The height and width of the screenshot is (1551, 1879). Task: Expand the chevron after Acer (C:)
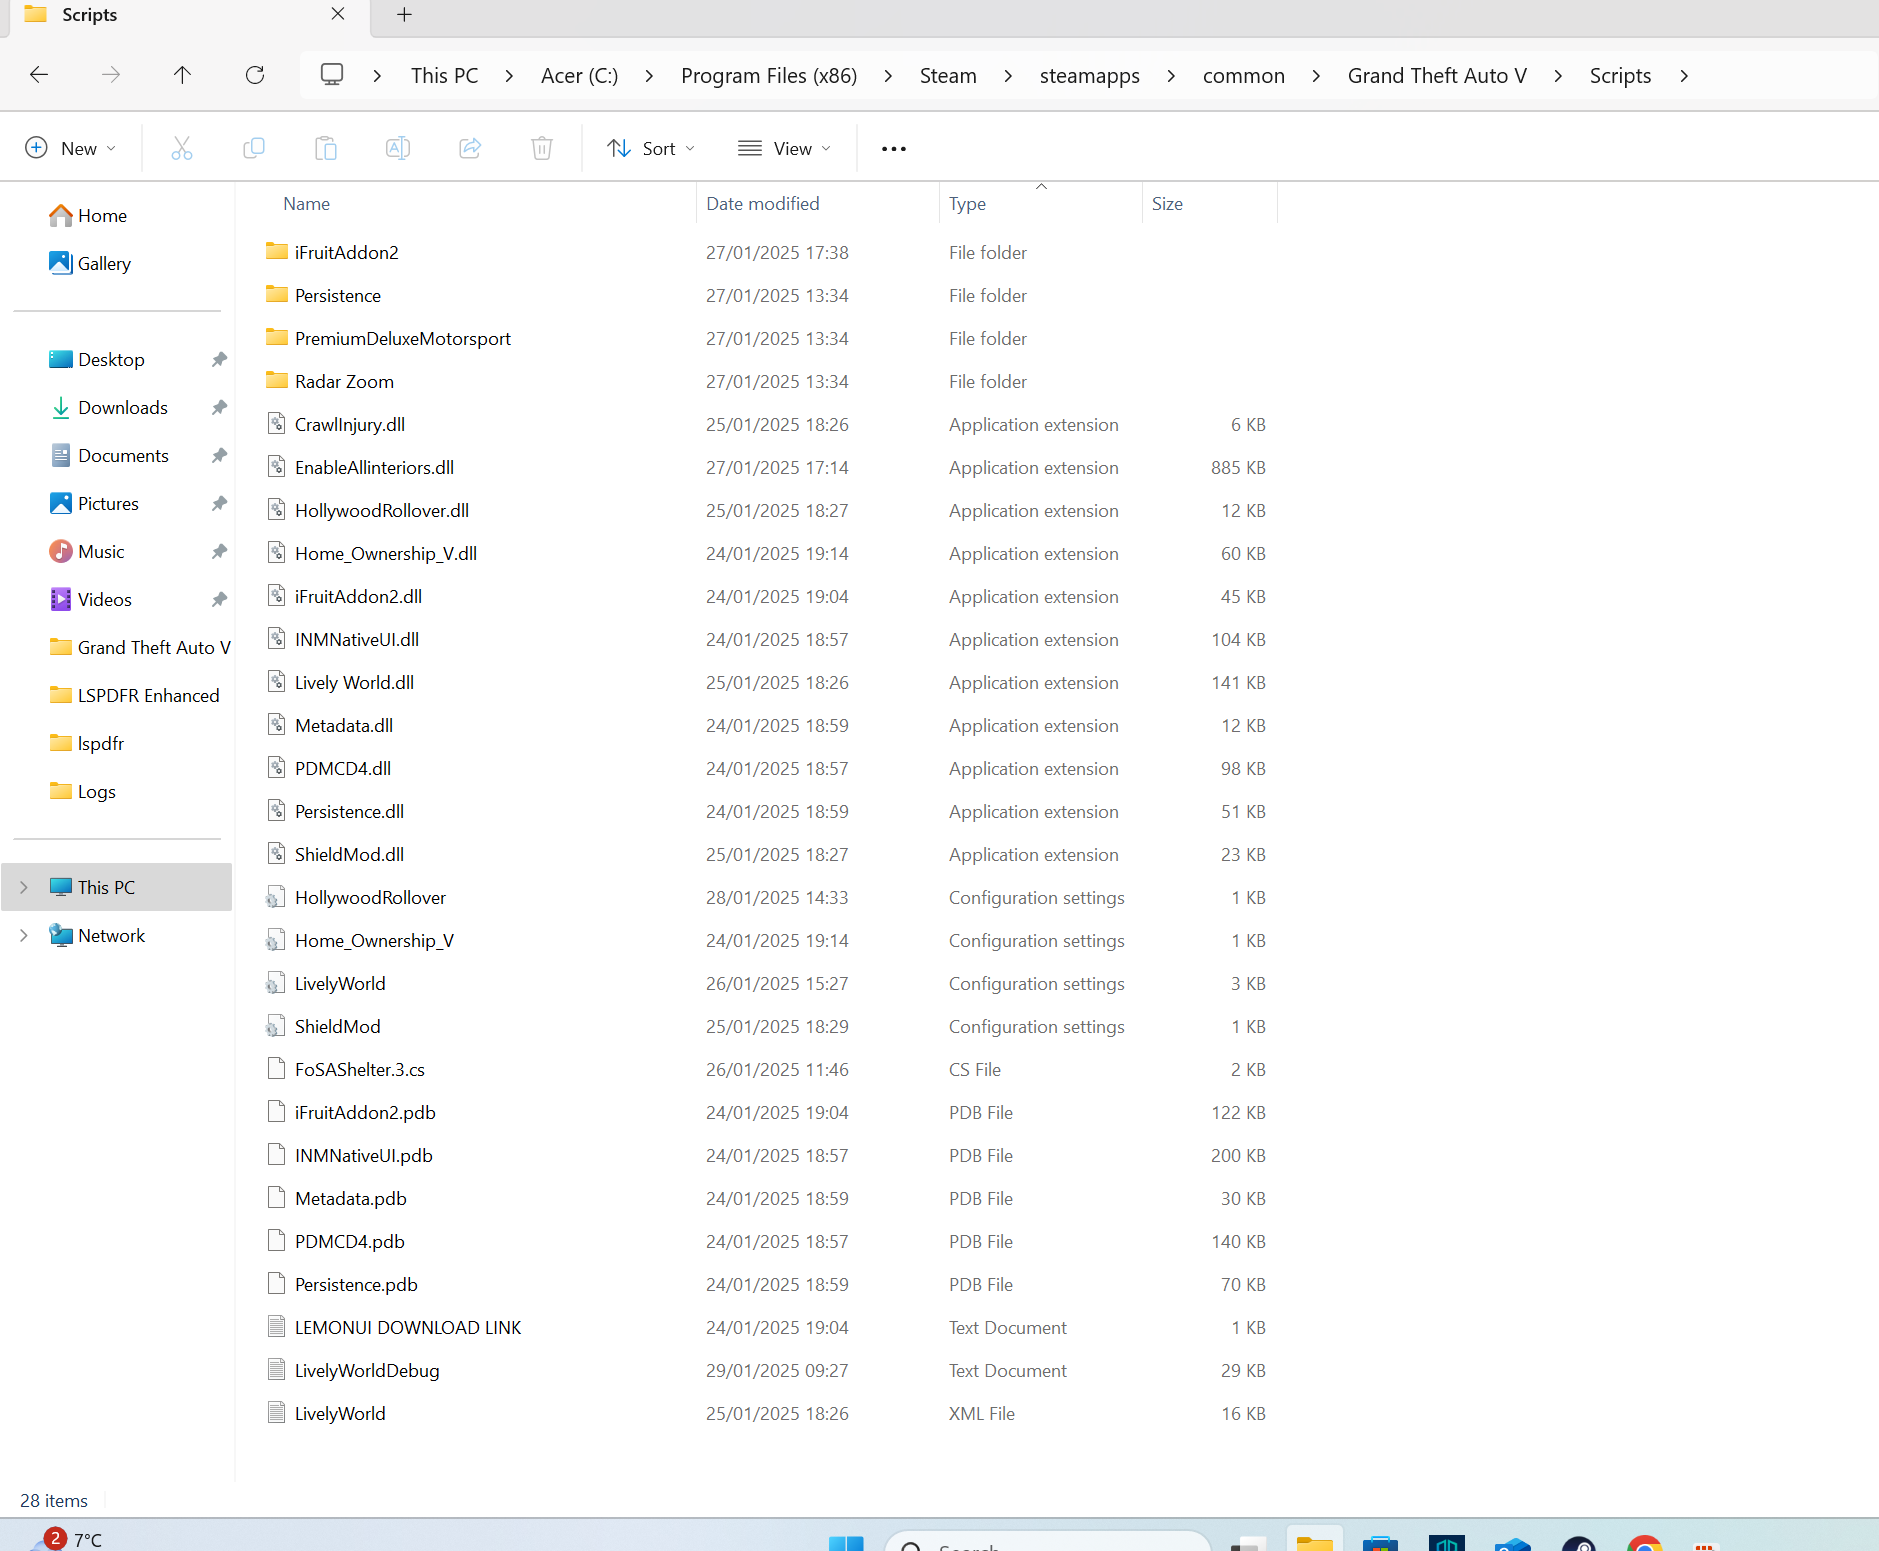[x=649, y=76]
